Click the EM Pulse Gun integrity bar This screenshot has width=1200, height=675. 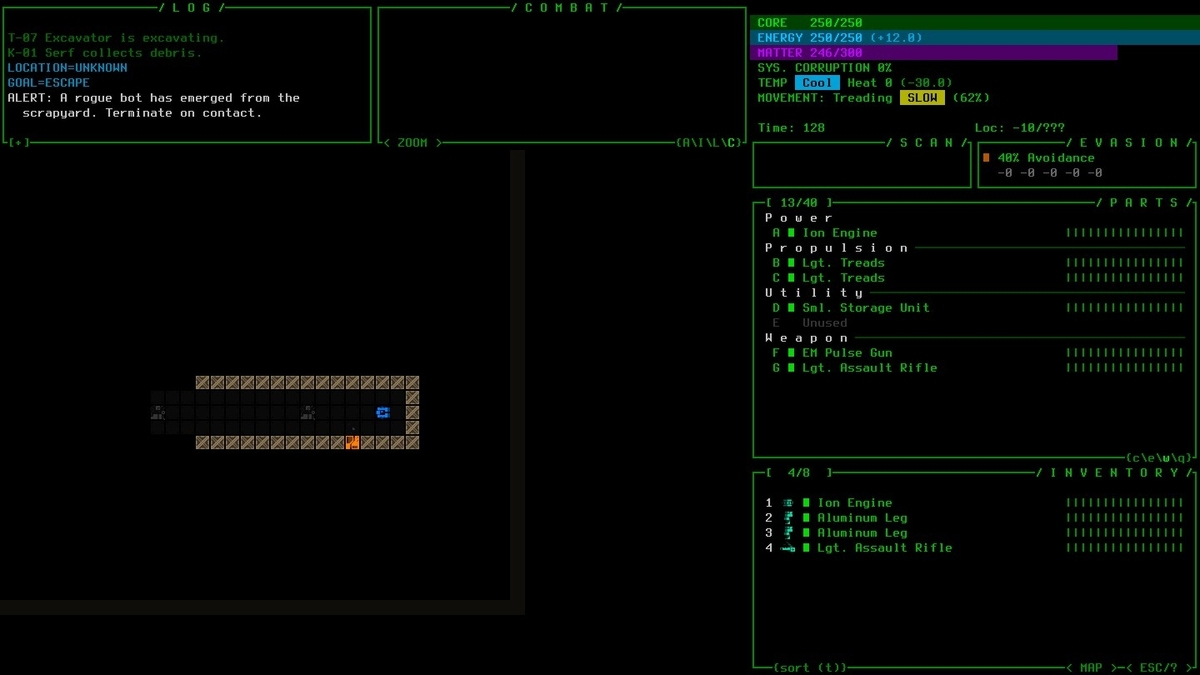[1125, 353]
